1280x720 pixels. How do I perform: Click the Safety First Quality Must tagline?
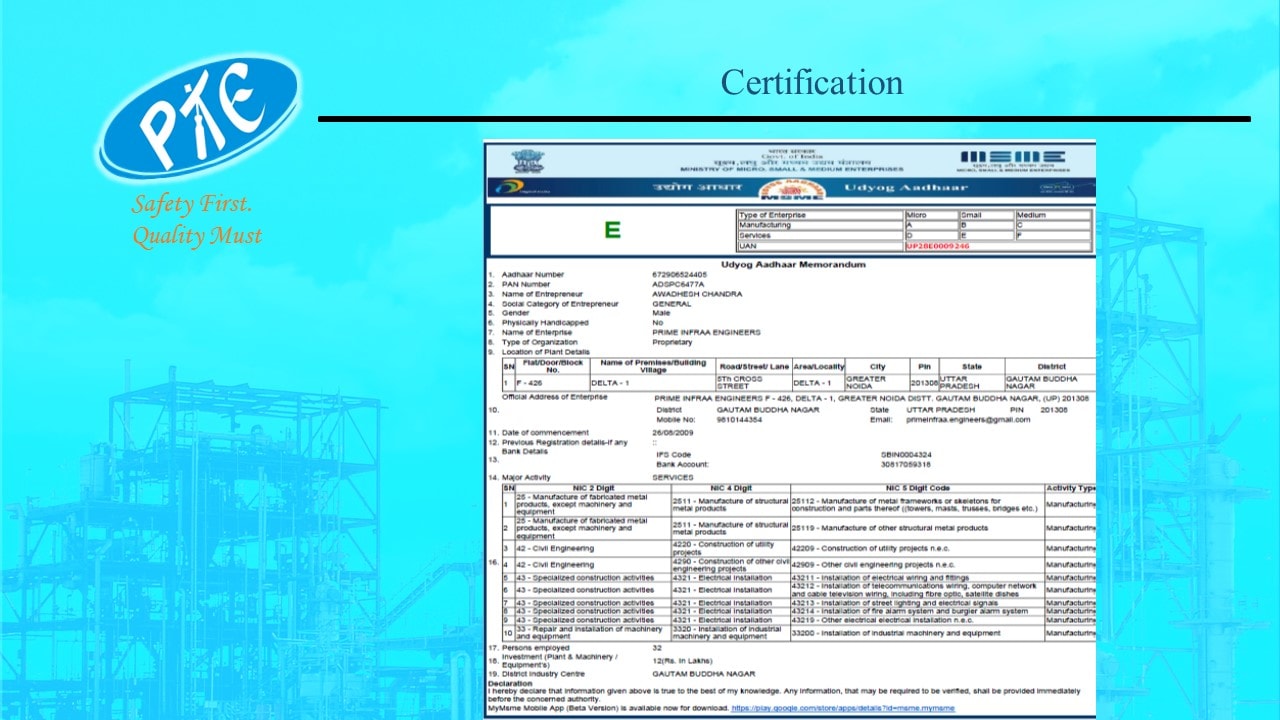pyautogui.click(x=197, y=220)
